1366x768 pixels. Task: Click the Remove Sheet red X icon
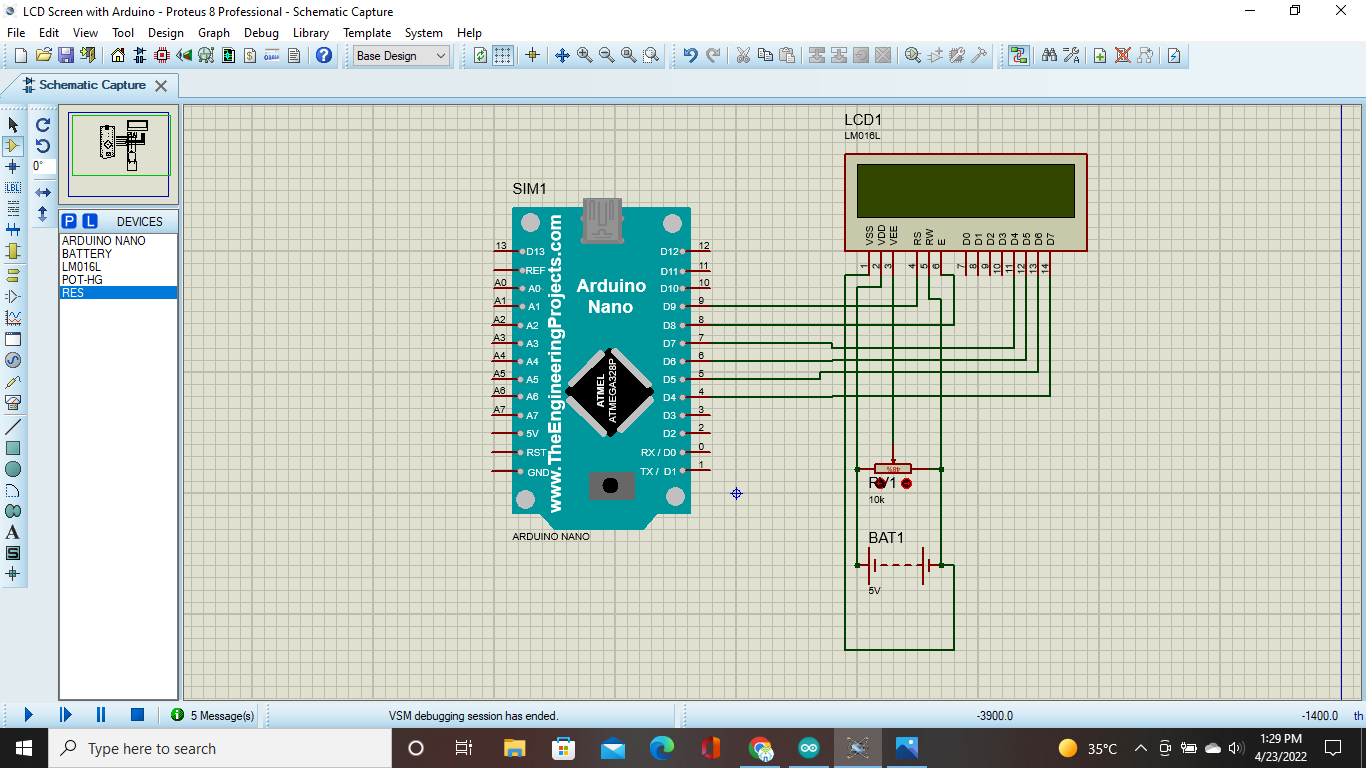pos(1123,56)
